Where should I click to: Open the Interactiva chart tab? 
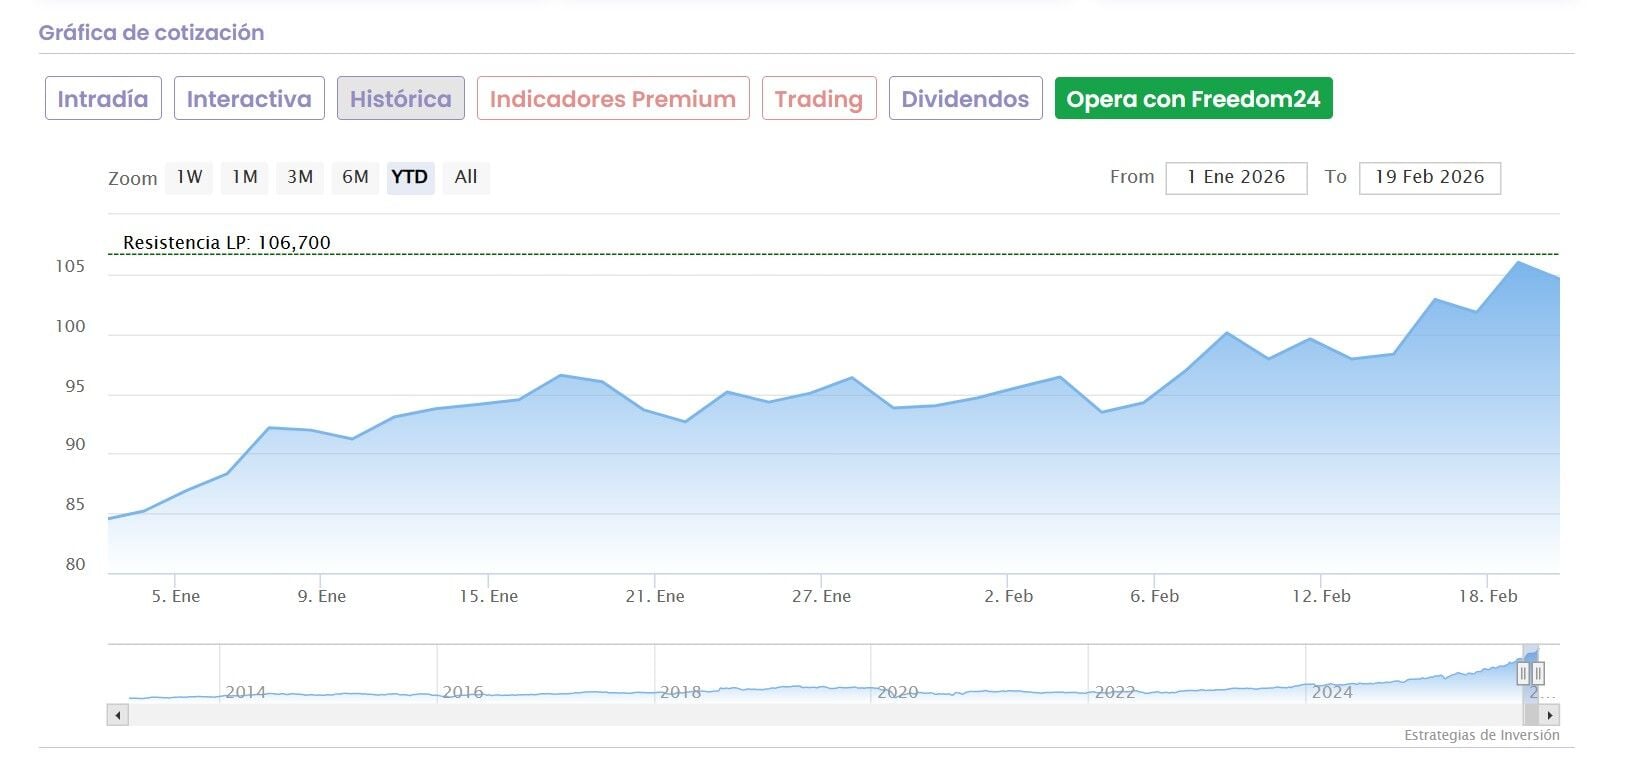pos(249,99)
